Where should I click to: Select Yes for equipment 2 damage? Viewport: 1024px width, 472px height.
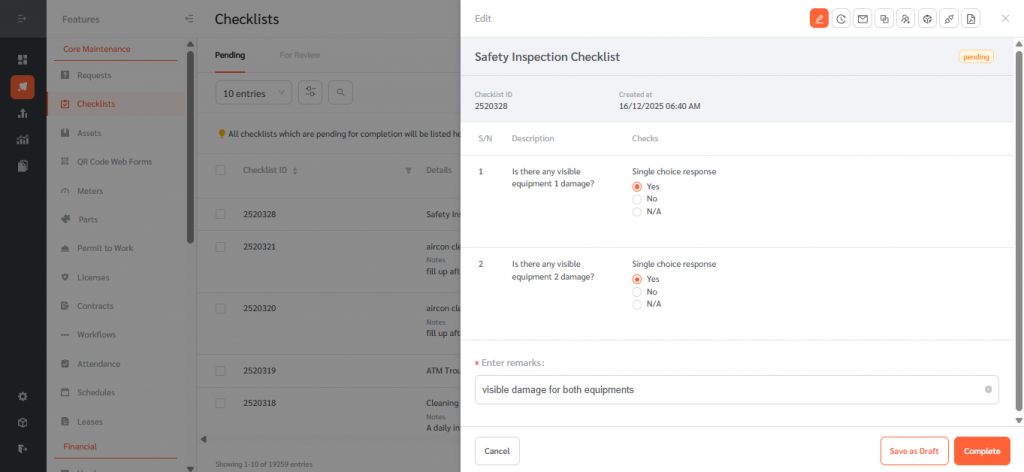coord(637,279)
